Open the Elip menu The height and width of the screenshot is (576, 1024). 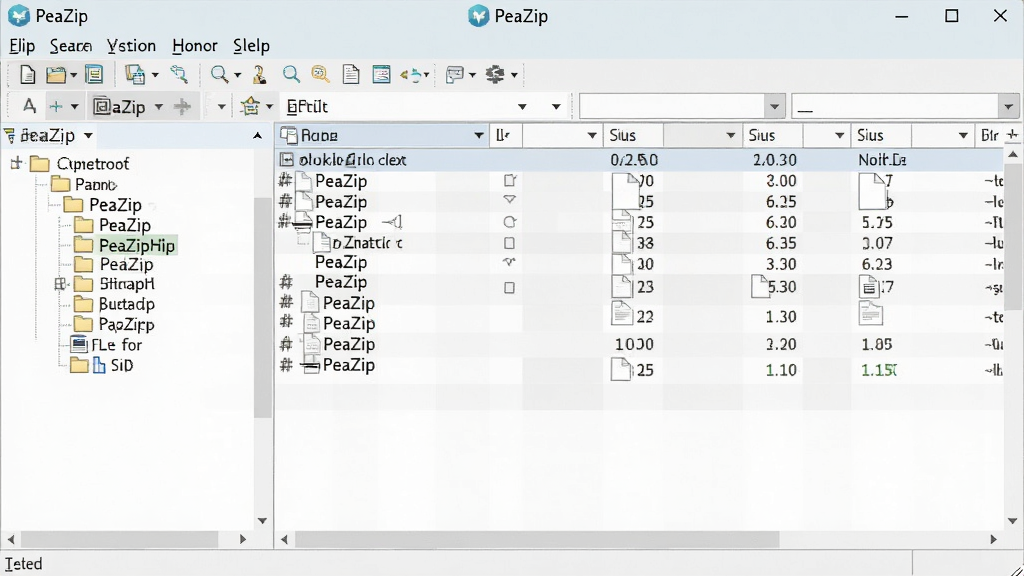pyautogui.click(x=22, y=46)
